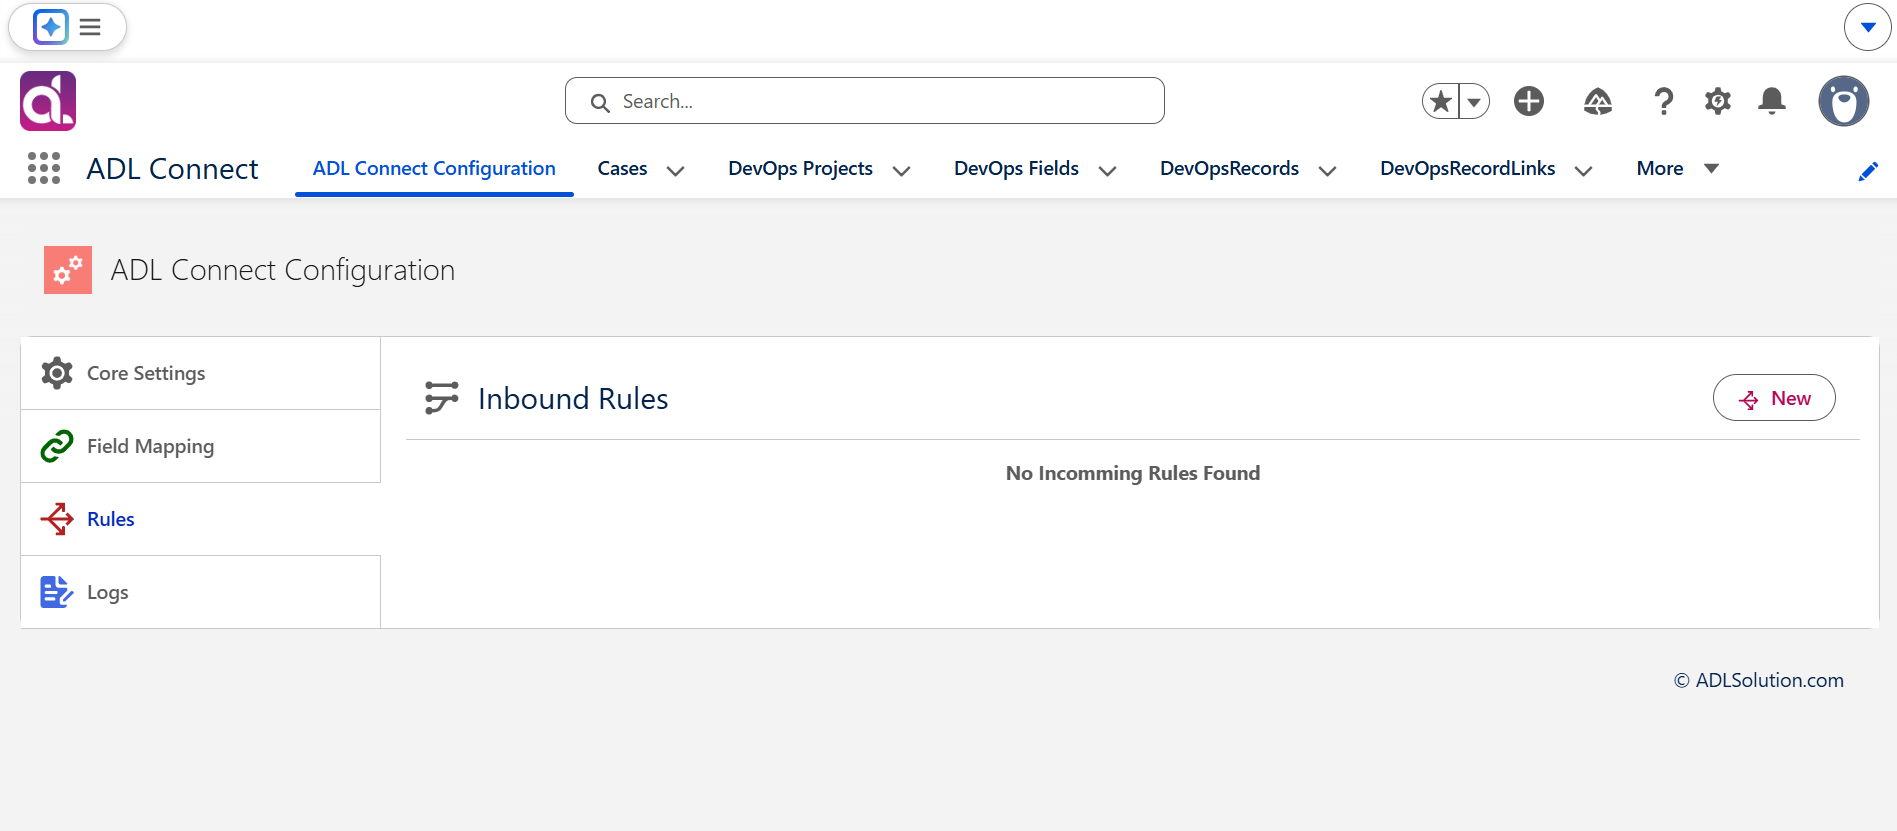This screenshot has height=831, width=1897.
Task: Open the DevOps Projects tab
Action: [x=800, y=168]
